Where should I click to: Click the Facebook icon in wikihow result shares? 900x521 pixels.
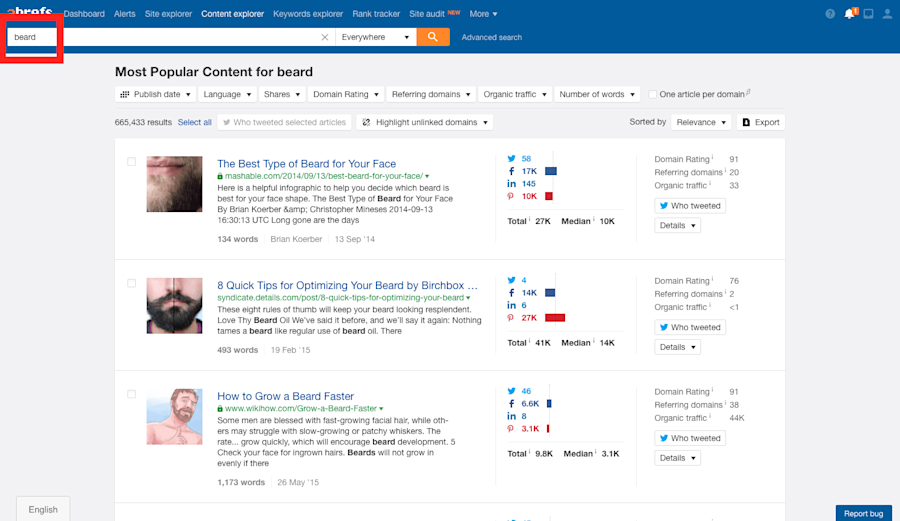[x=511, y=403]
